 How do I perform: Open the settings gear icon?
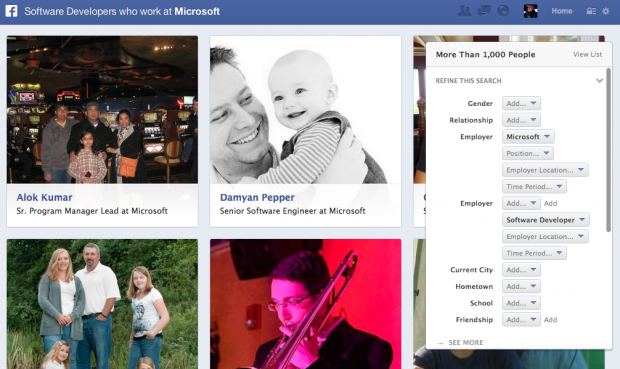[x=606, y=11]
